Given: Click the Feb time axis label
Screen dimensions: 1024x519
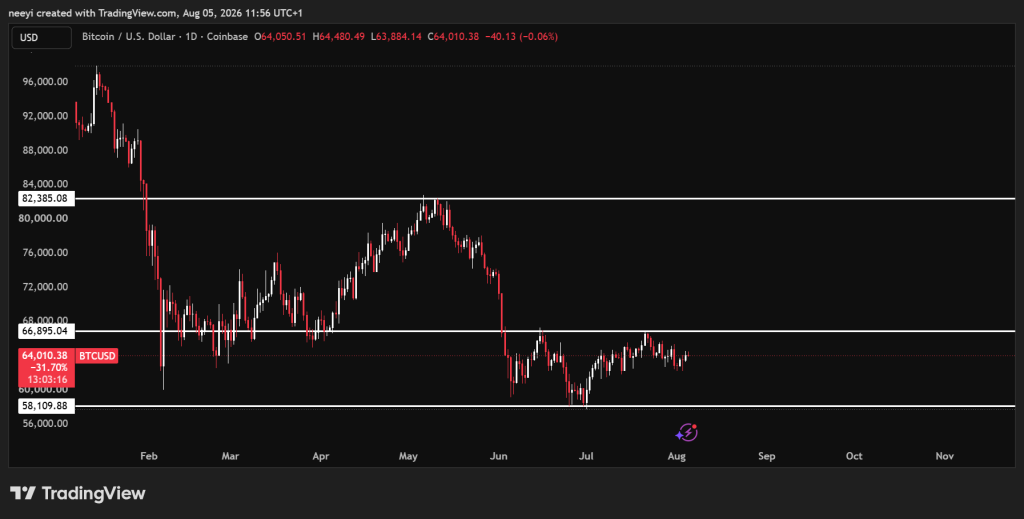Looking at the screenshot, I should point(149,456).
